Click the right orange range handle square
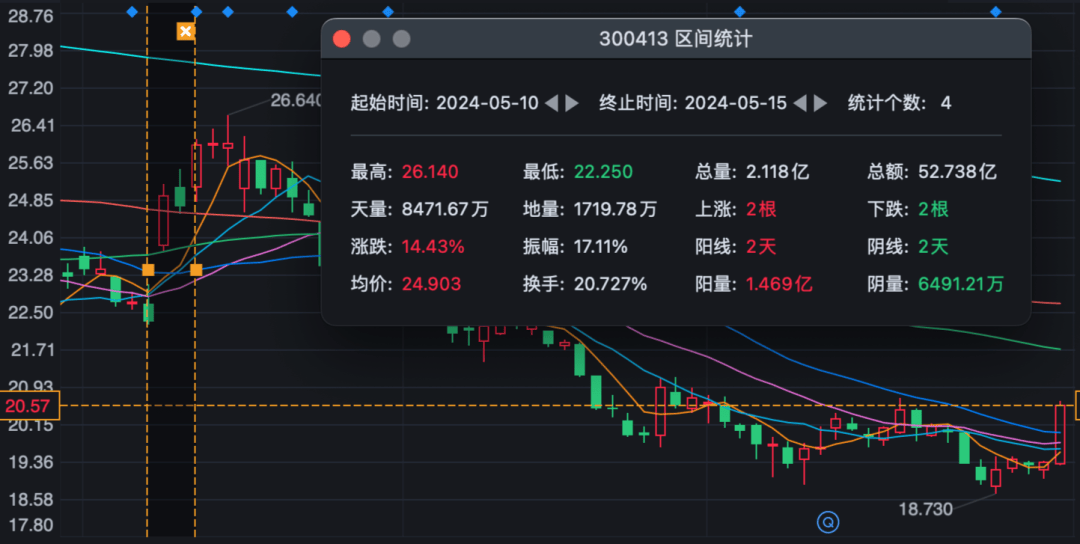Screen dimensions: 1080x544 click(x=196, y=270)
